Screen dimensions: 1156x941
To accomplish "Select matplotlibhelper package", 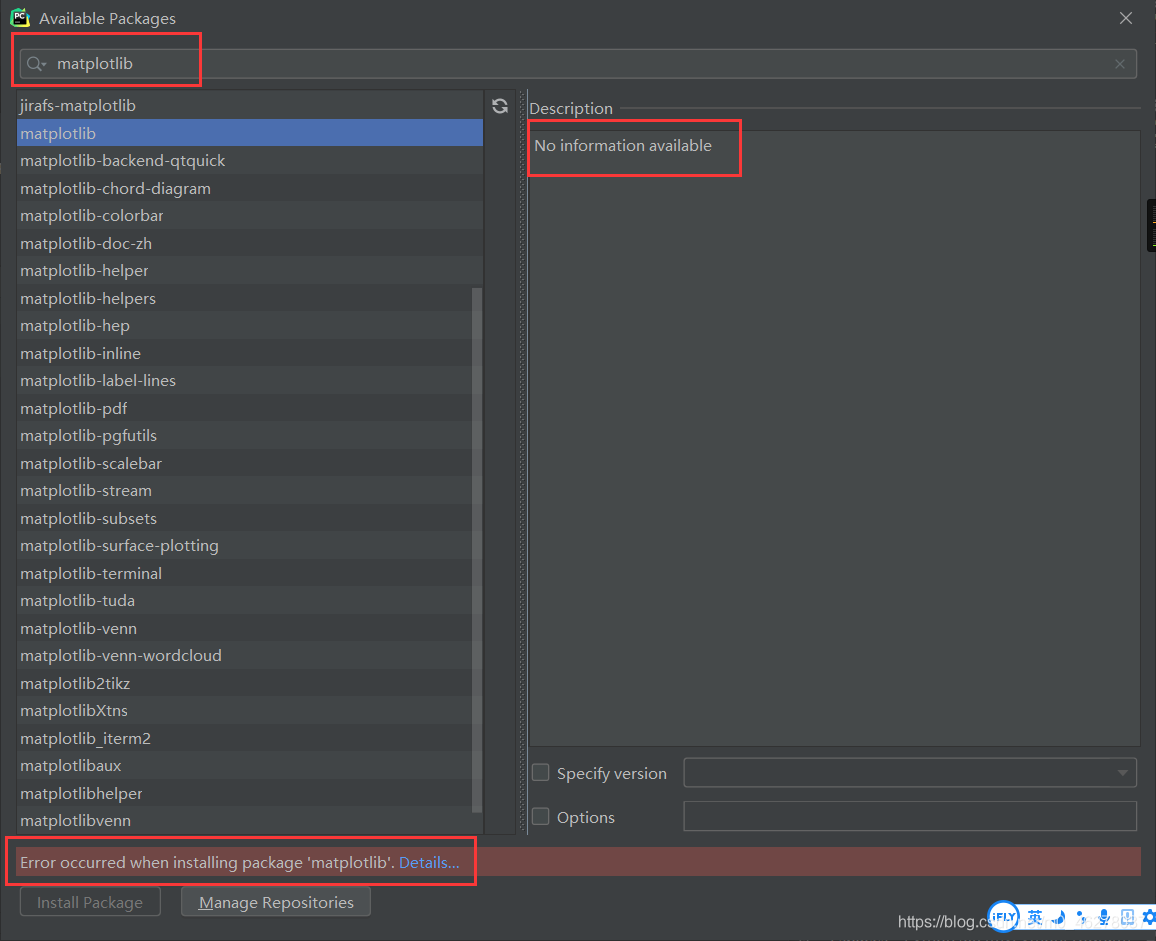I will click(x=244, y=794).
